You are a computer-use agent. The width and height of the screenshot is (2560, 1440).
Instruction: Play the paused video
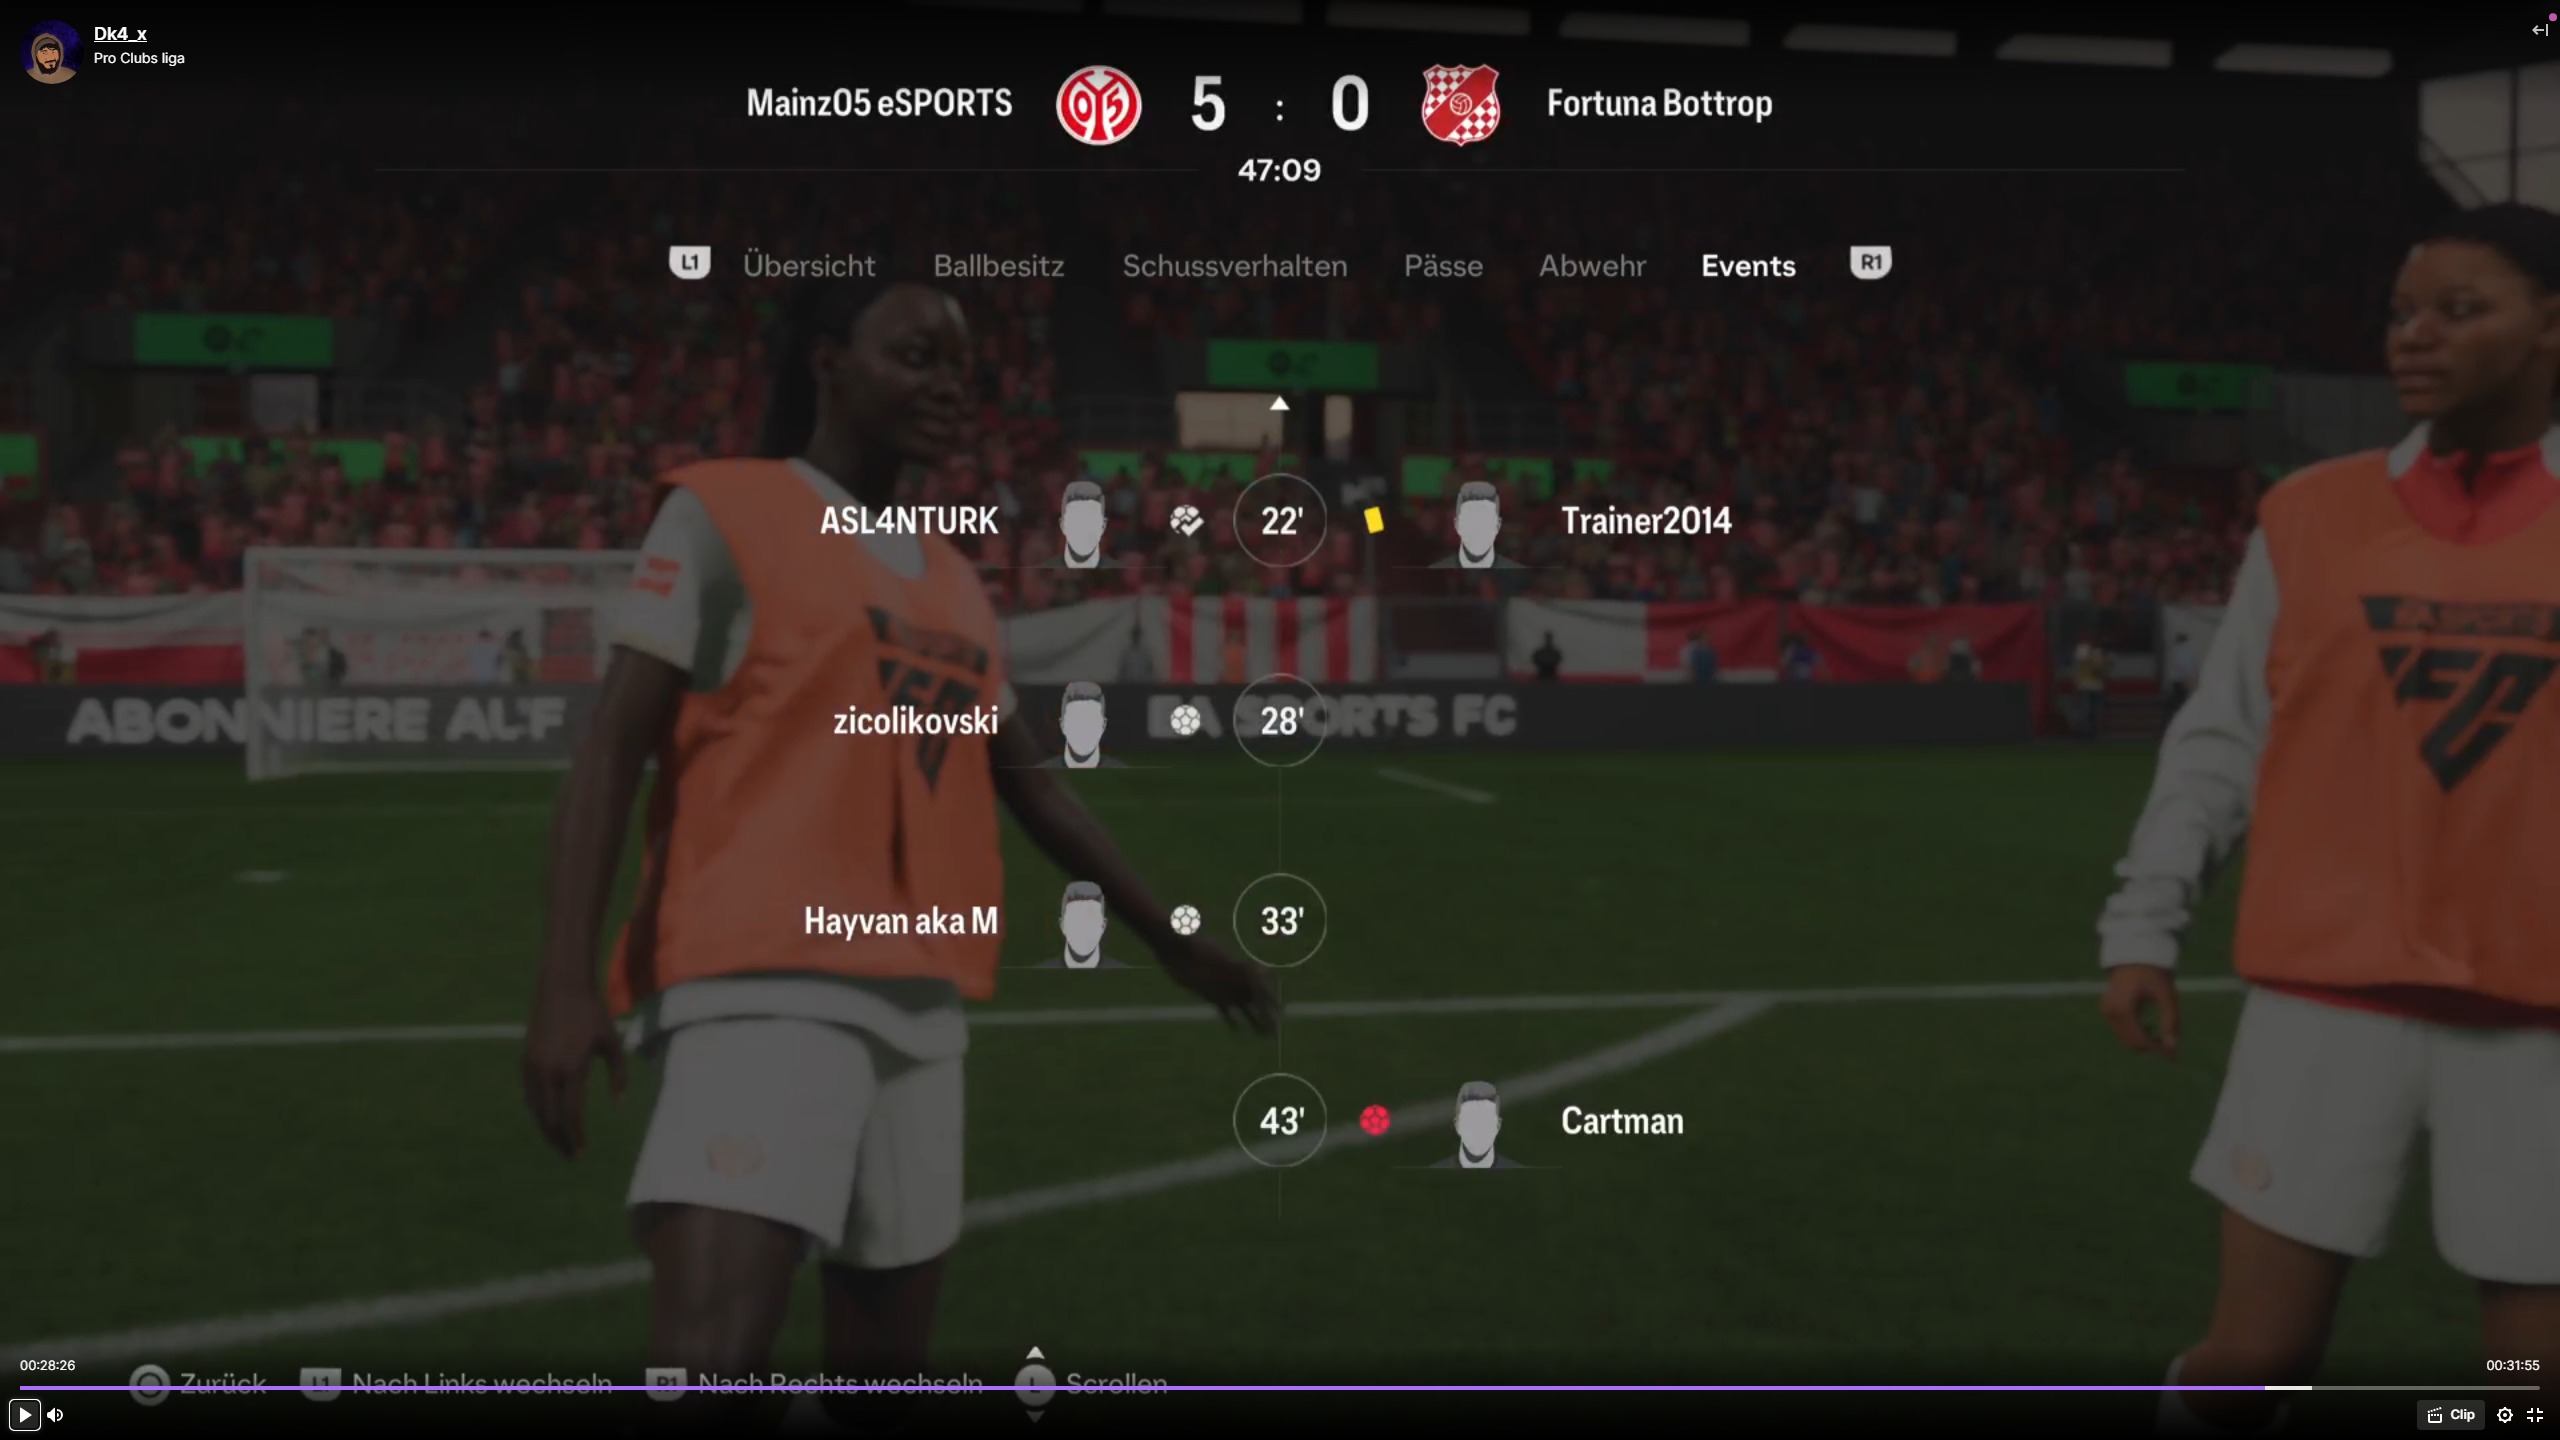(x=24, y=1415)
